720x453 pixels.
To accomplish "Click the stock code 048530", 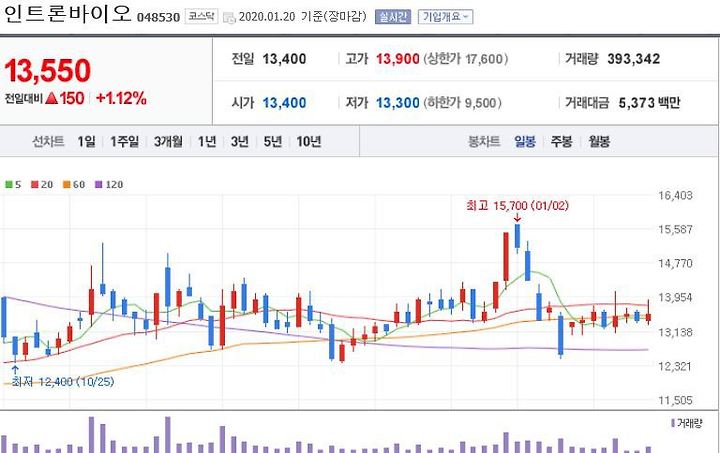I will pos(158,17).
